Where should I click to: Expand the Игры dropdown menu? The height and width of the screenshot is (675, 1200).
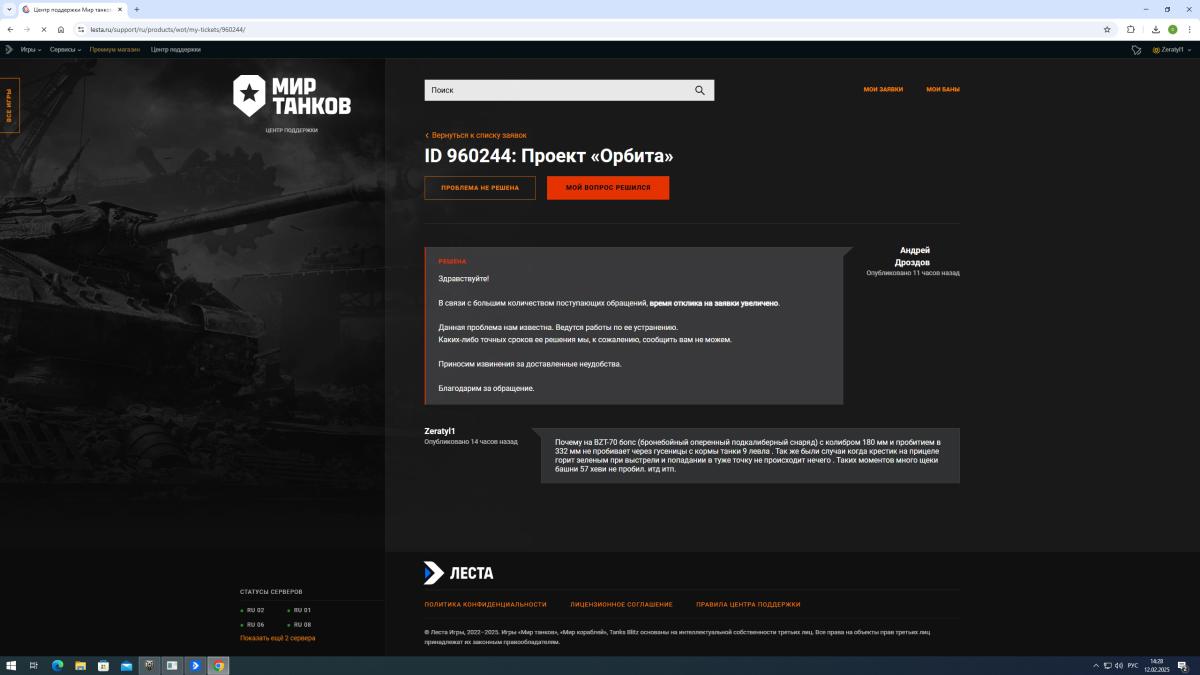point(31,49)
